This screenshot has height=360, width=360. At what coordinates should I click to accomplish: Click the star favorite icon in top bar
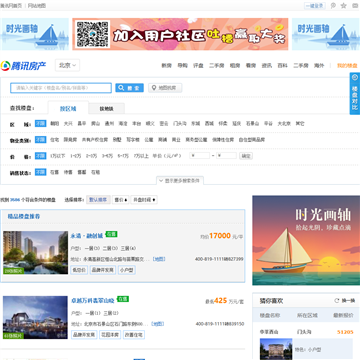tap(344, 6)
